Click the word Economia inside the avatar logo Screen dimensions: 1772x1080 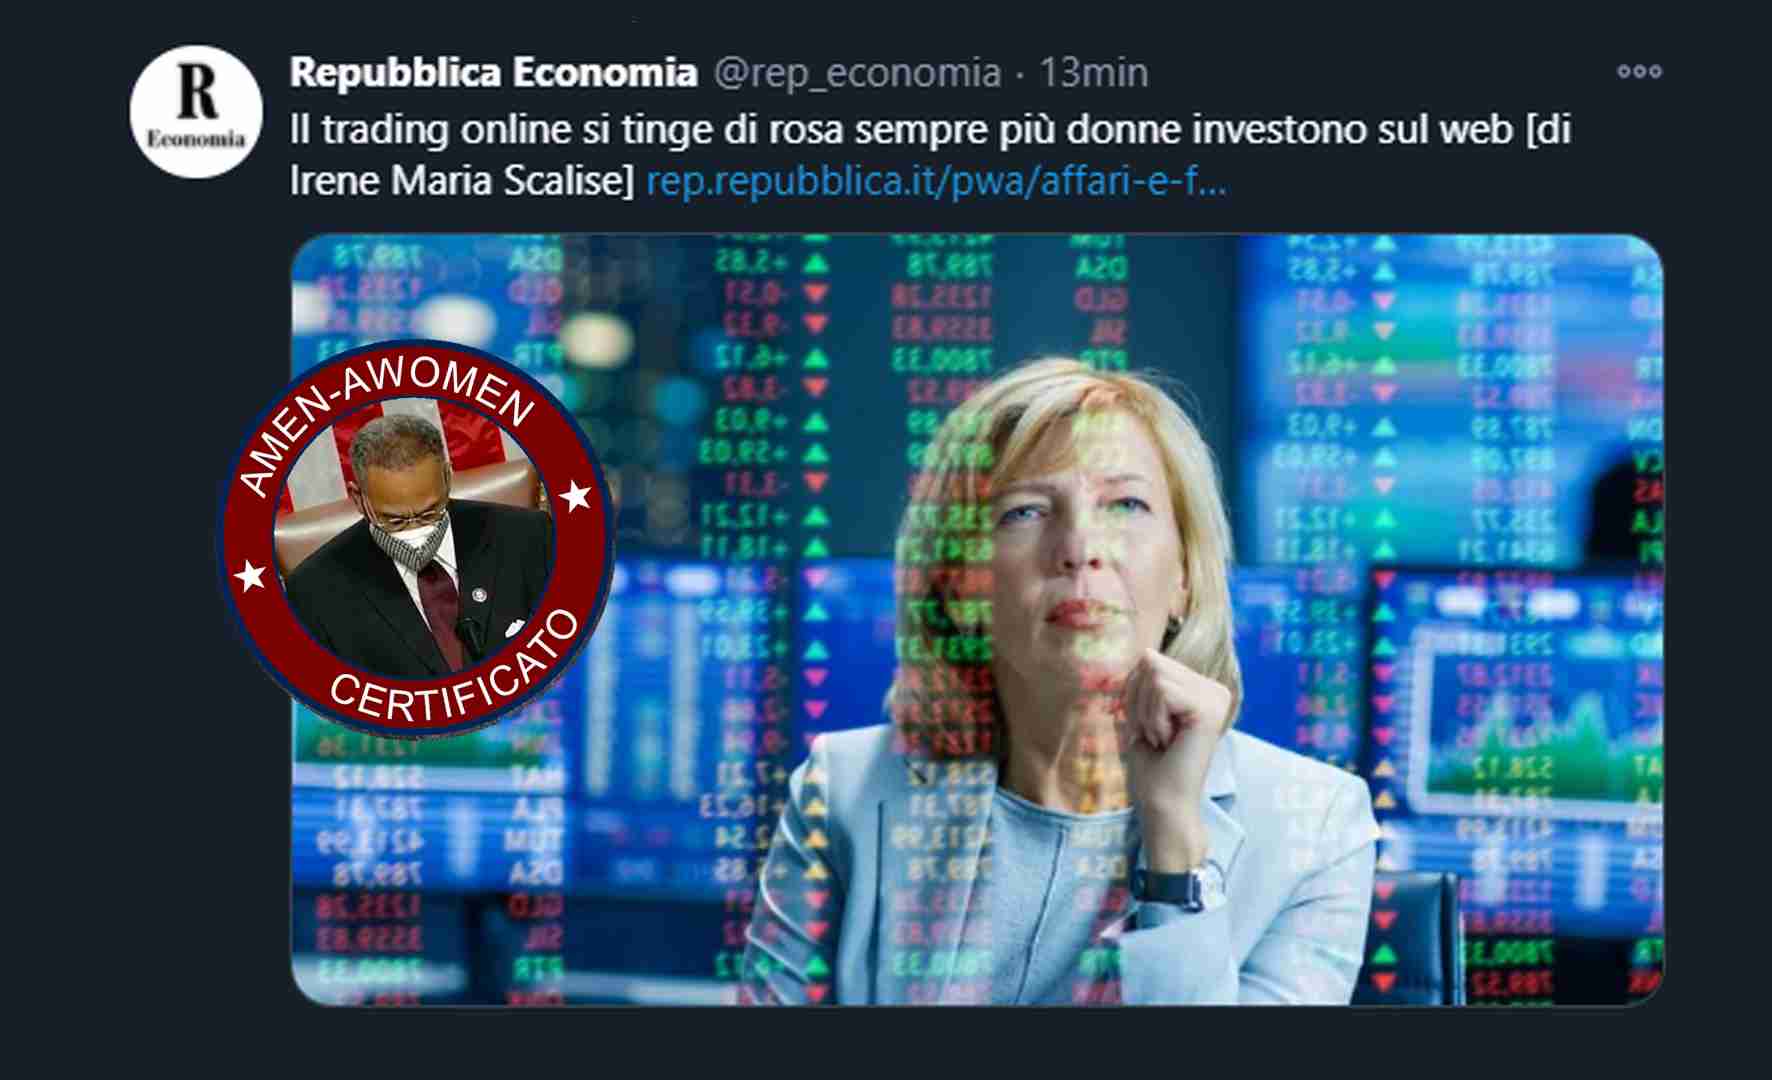[196, 139]
